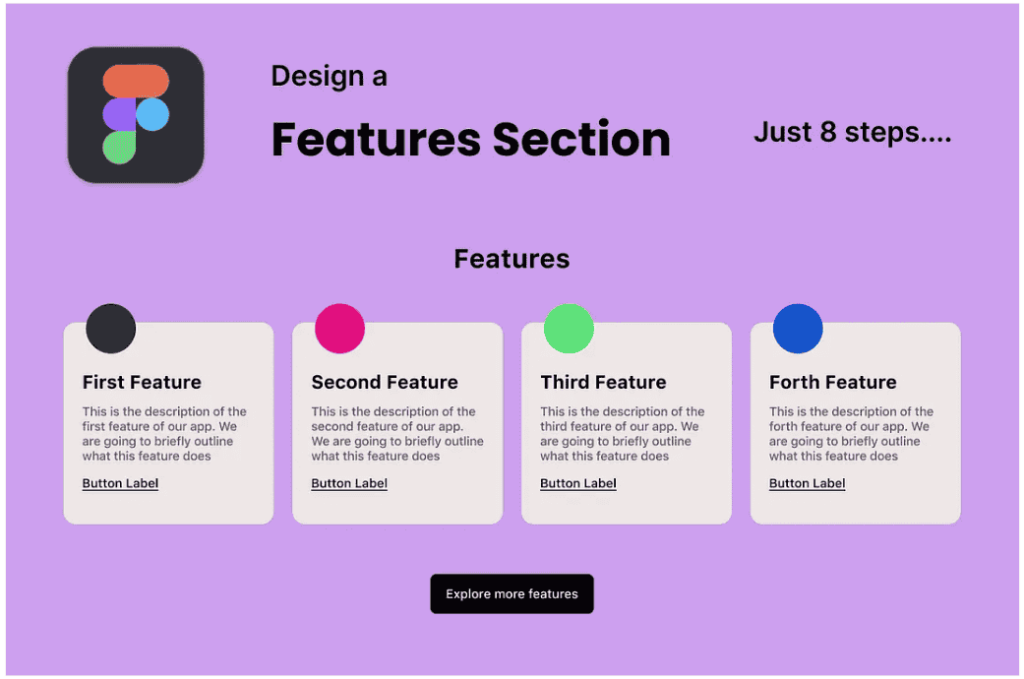Click the 'Design a' subtitle text
The height and width of the screenshot is (679, 1024).
(x=329, y=76)
